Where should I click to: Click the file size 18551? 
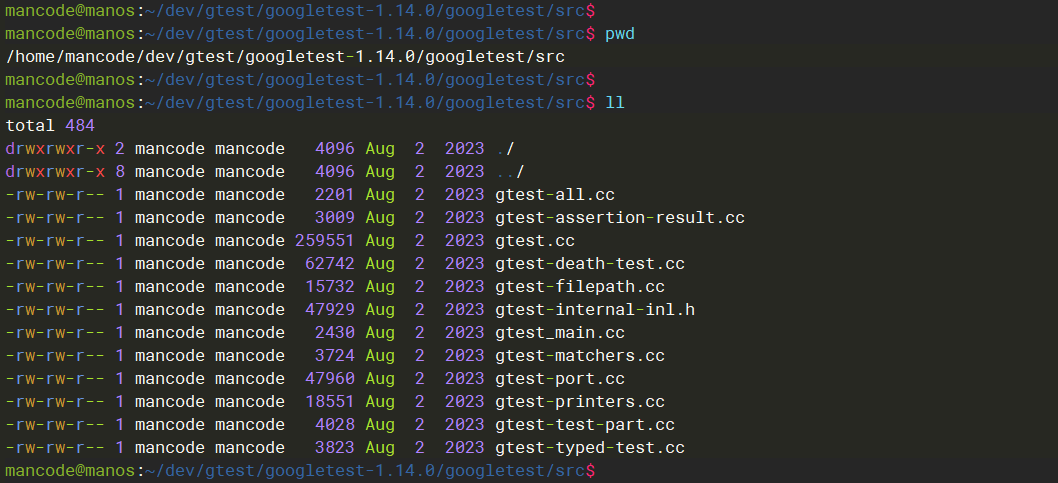point(330,402)
